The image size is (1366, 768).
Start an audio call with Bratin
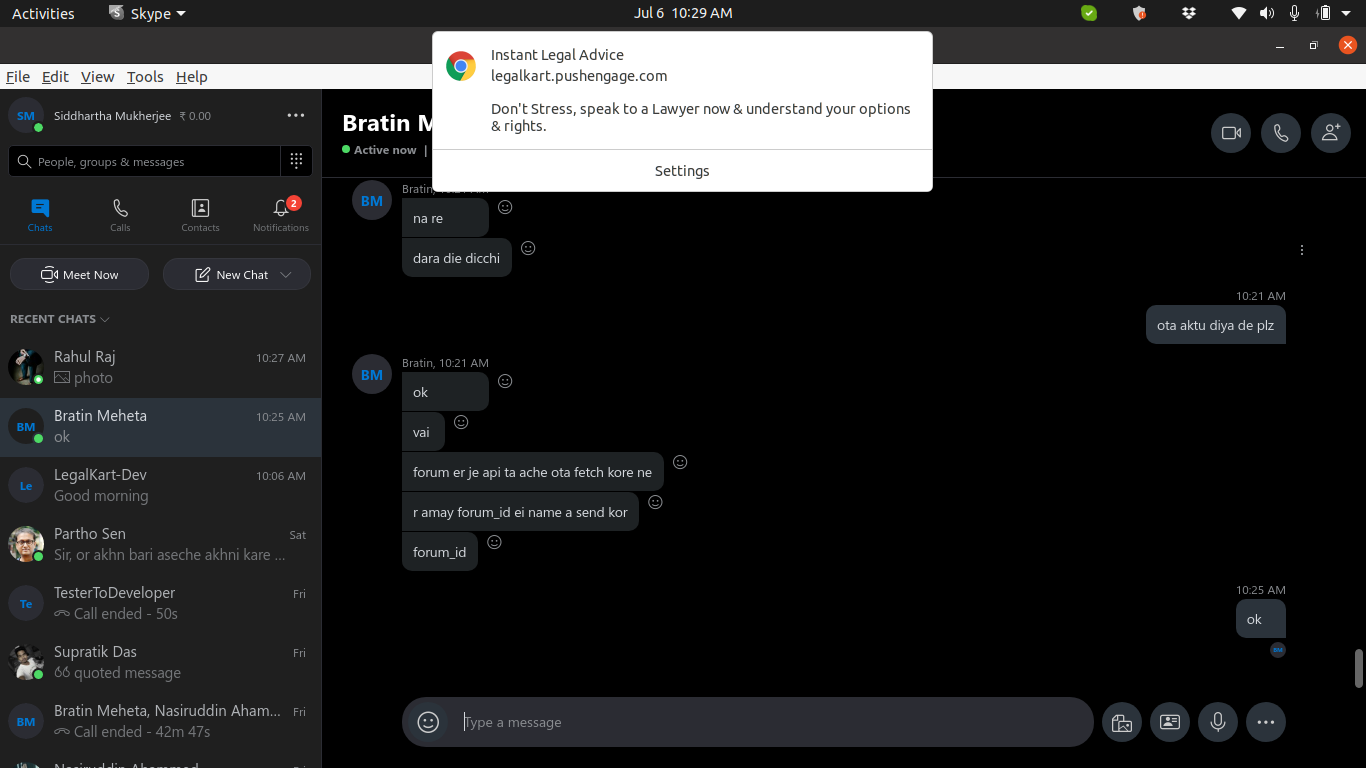pos(1281,133)
